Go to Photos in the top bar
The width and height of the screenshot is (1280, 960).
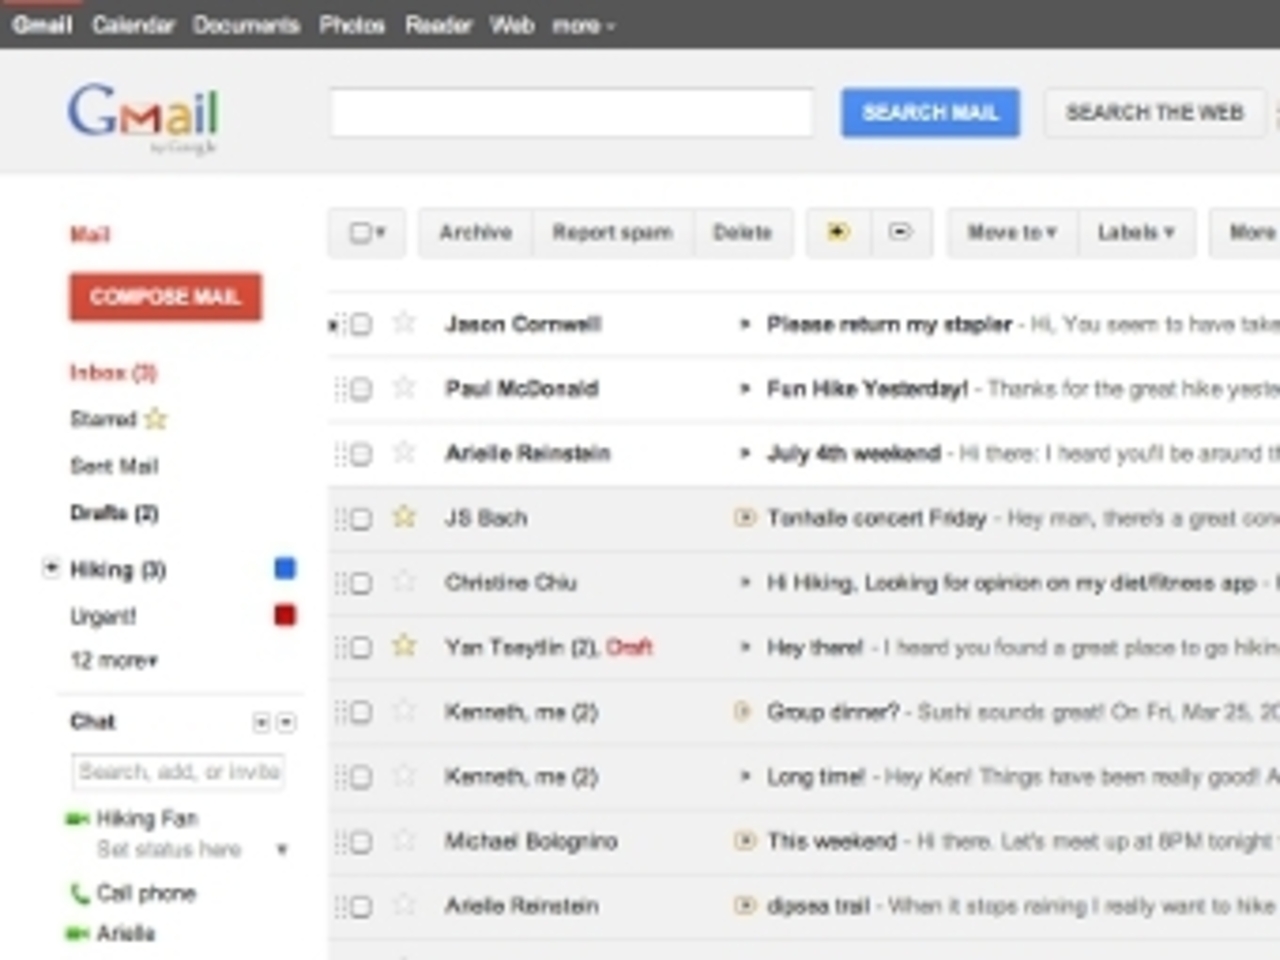click(352, 25)
